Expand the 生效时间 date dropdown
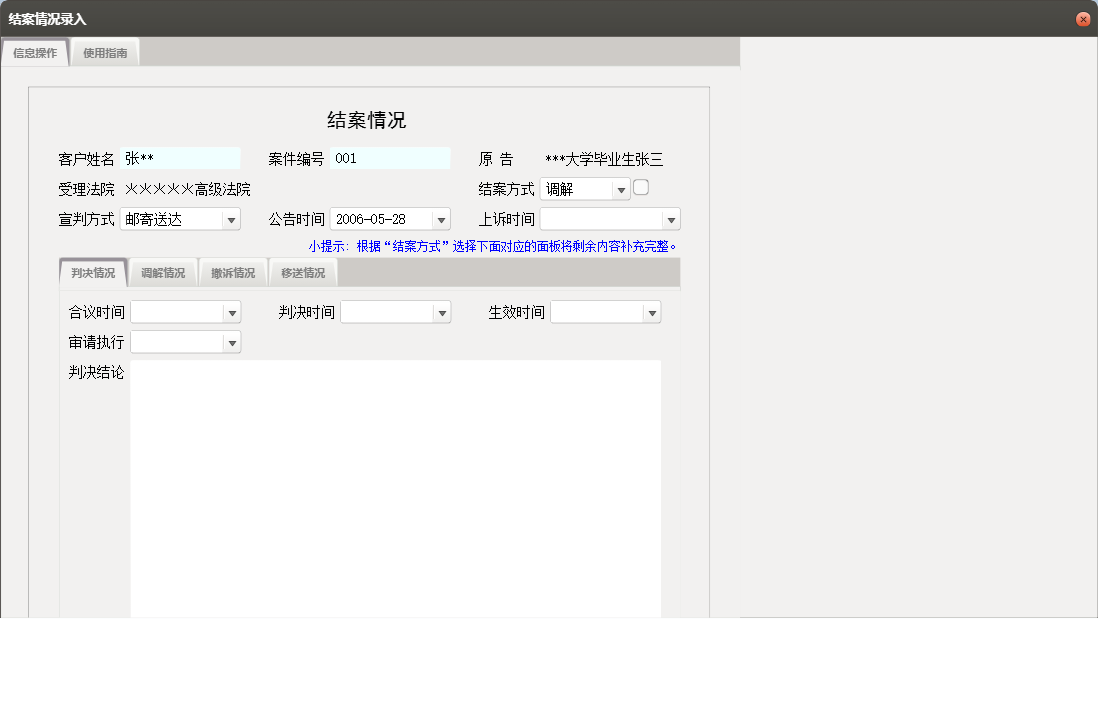The height and width of the screenshot is (709, 1098). click(652, 313)
